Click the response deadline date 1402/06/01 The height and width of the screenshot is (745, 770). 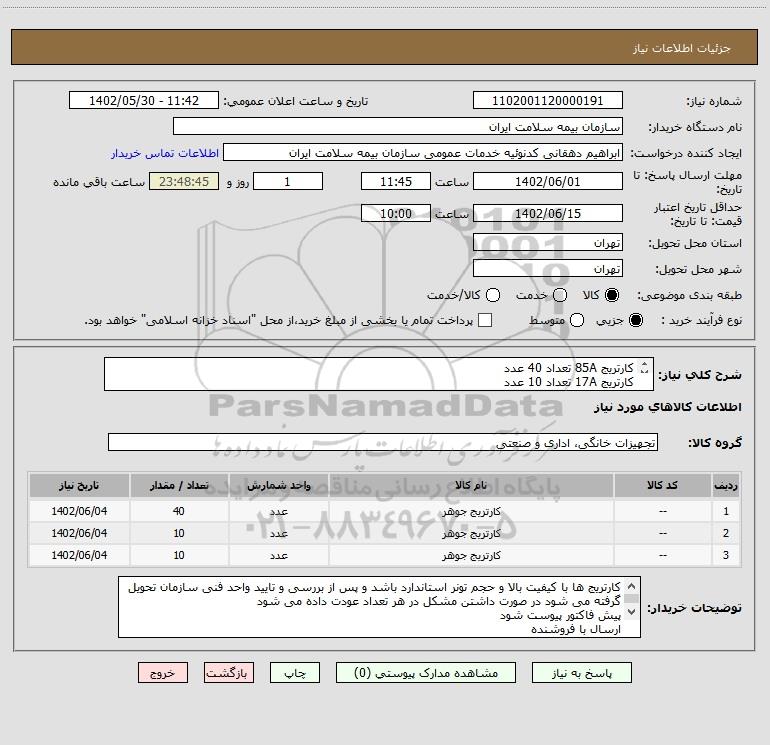pyautogui.click(x=548, y=181)
